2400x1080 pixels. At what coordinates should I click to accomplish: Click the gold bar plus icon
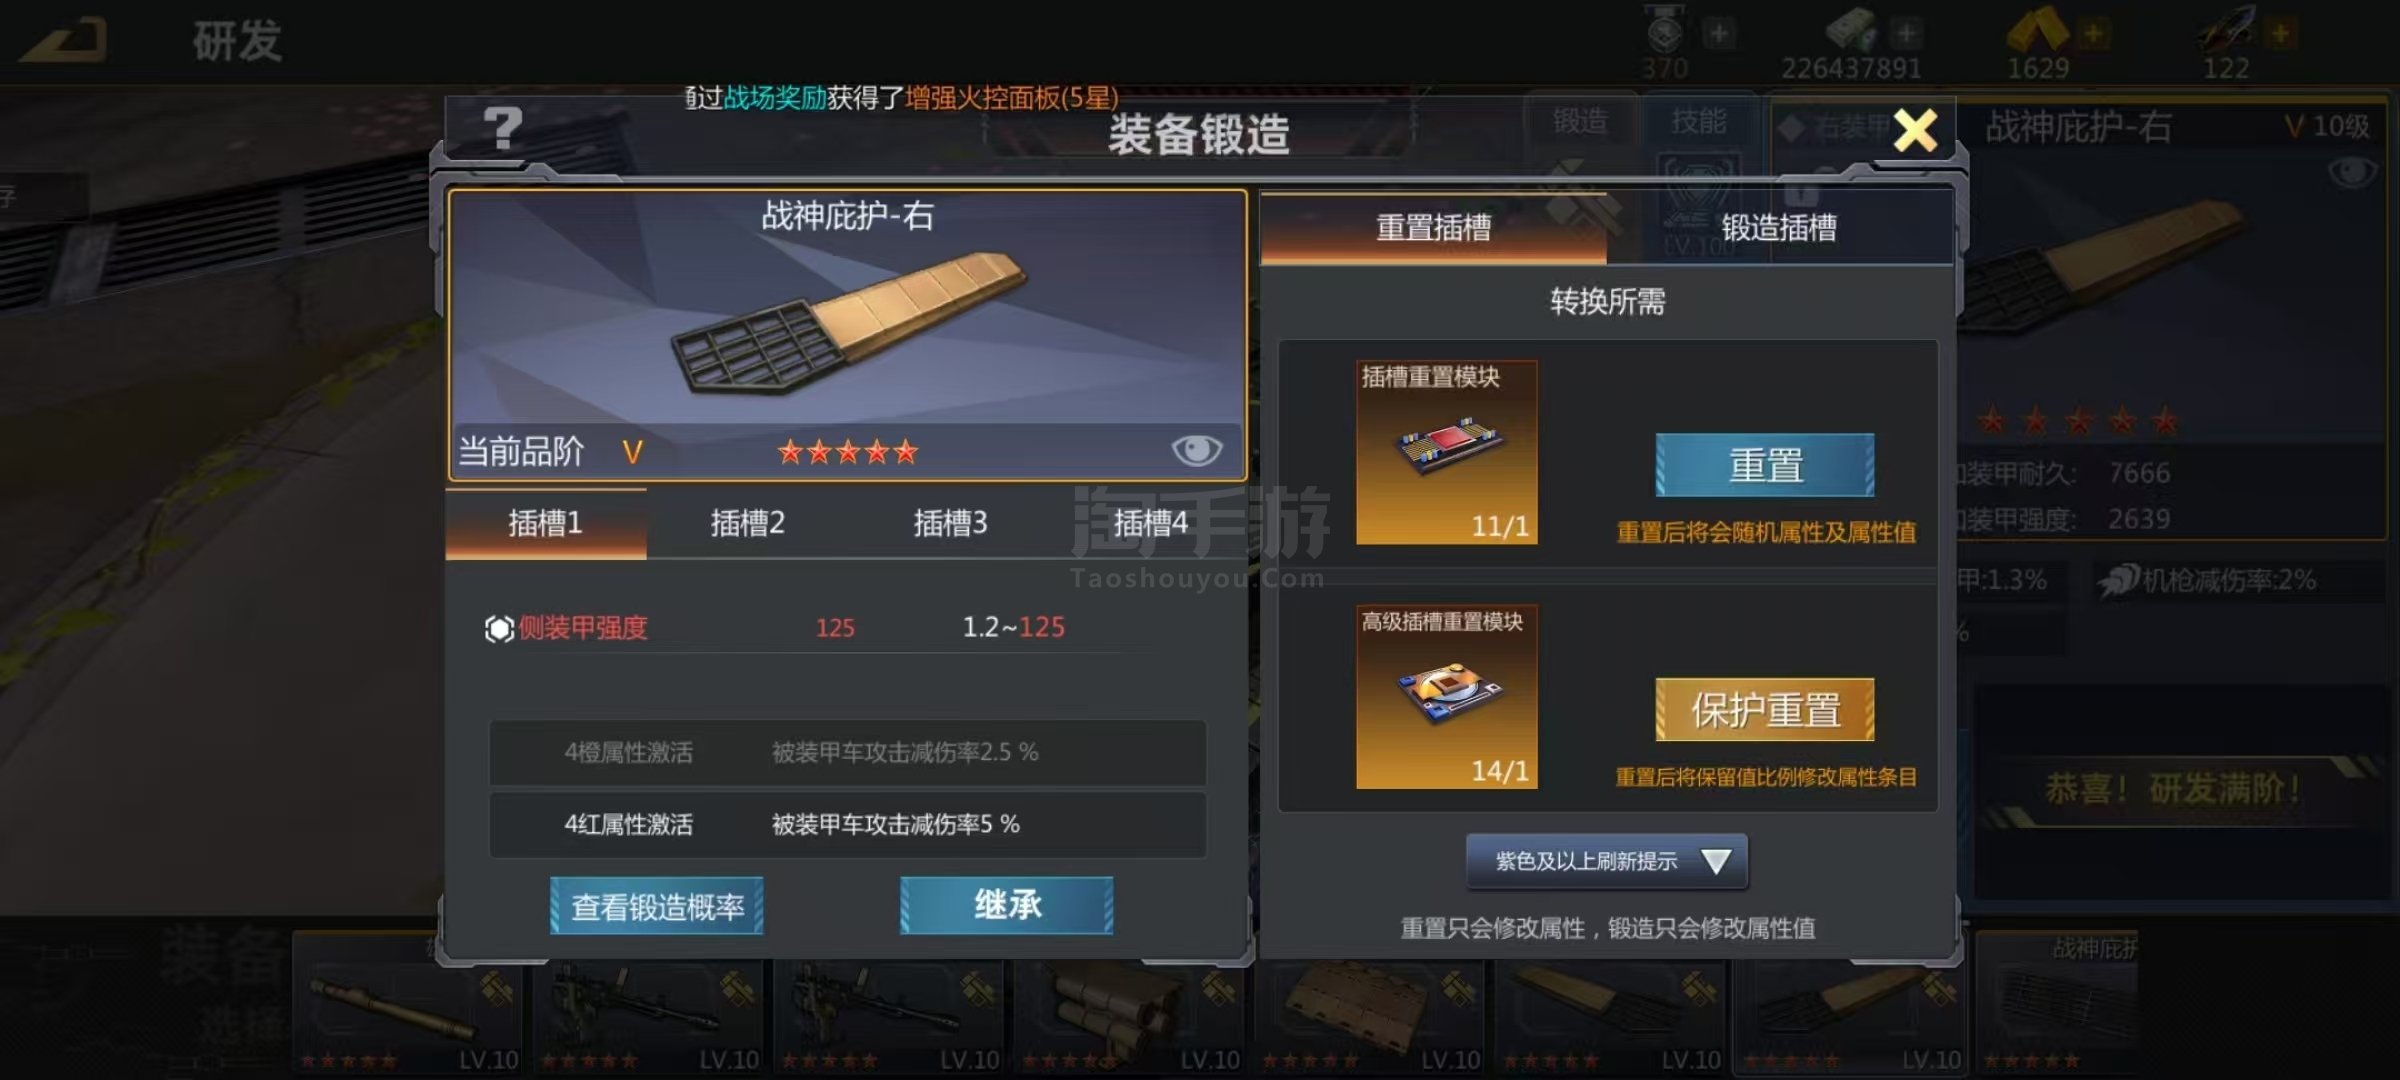2091,33
